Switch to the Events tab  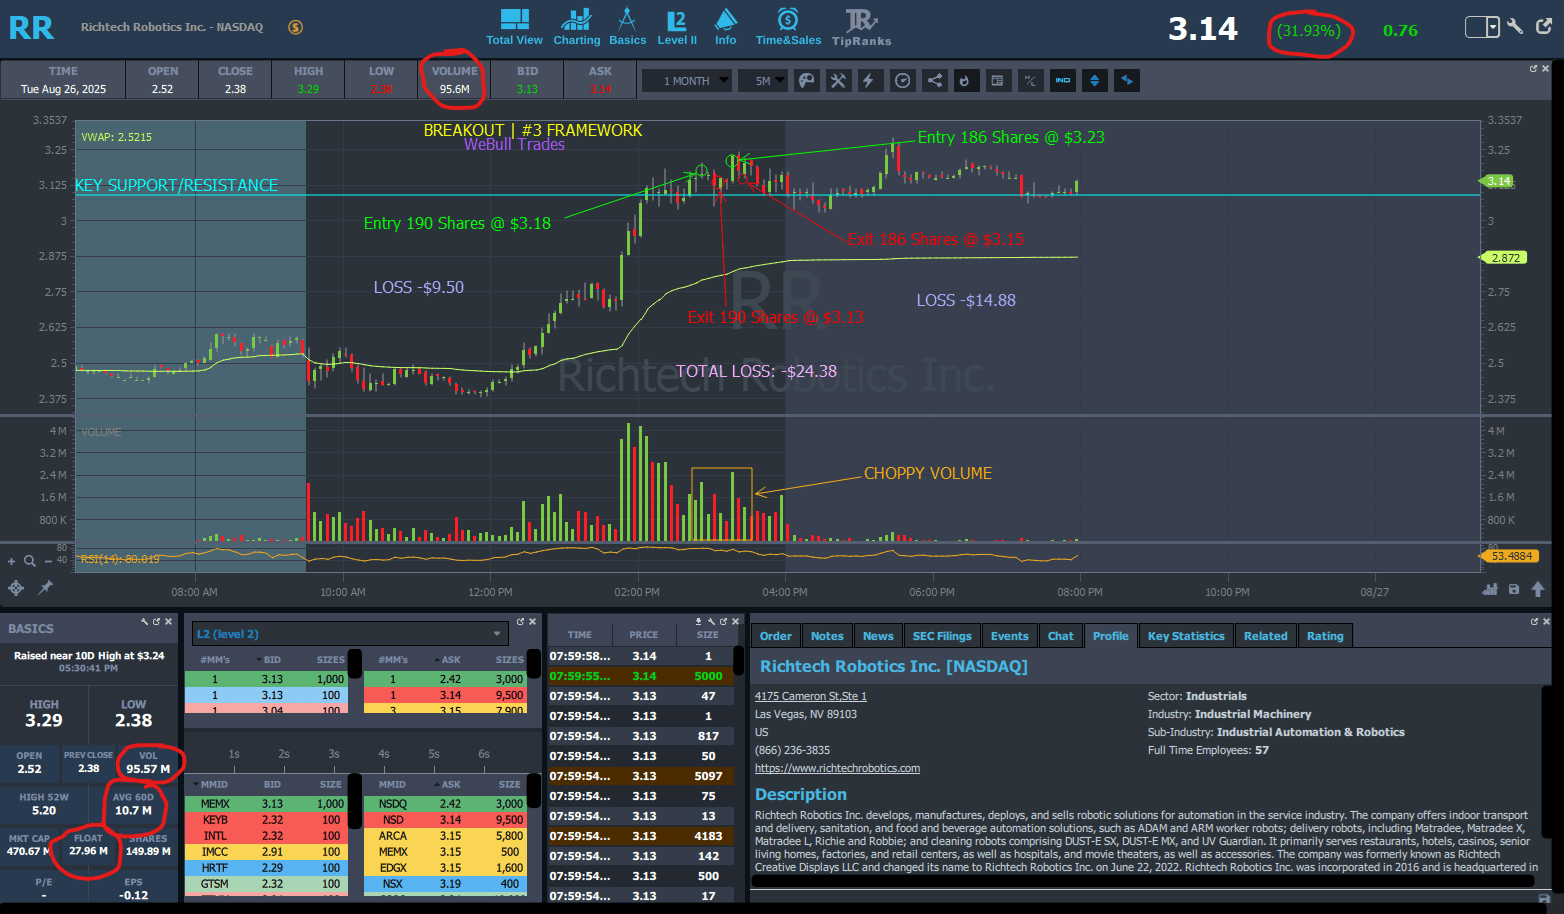pyautogui.click(x=1010, y=636)
